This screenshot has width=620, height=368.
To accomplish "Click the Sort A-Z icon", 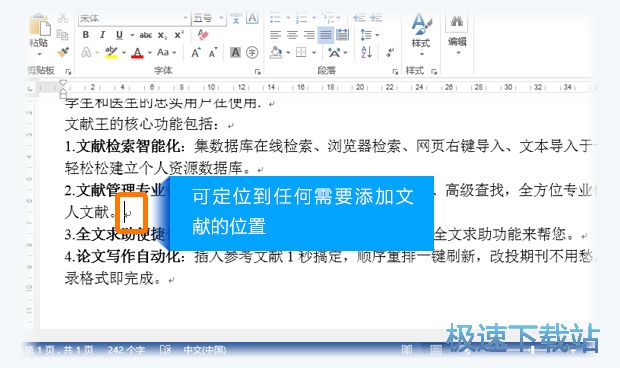I will (366, 52).
